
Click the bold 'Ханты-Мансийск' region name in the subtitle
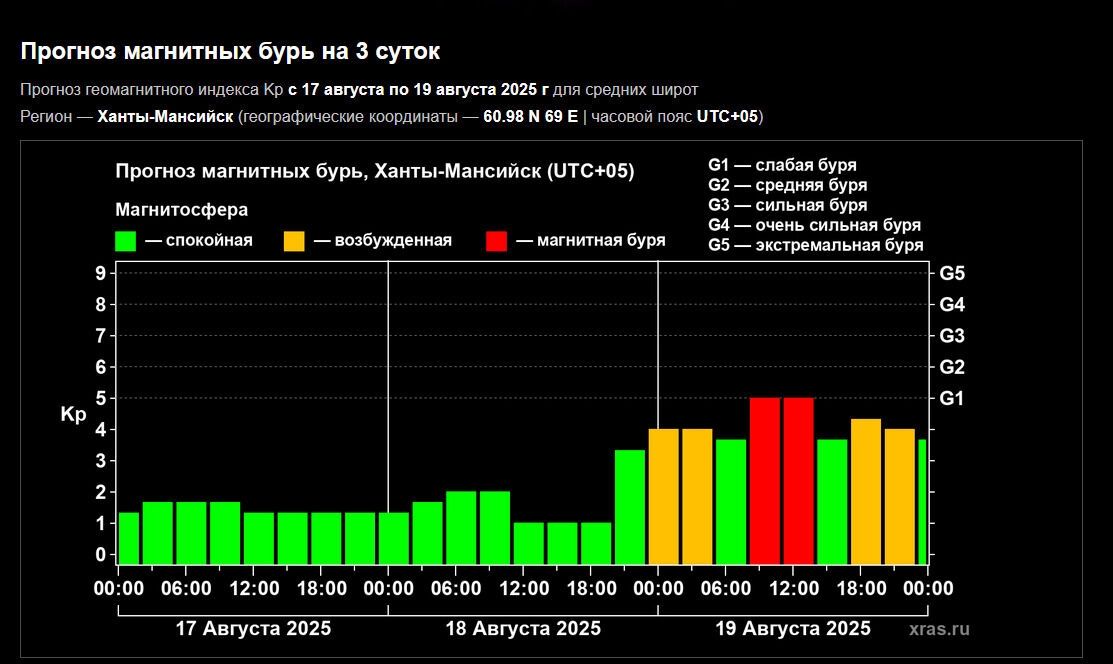coord(165,117)
